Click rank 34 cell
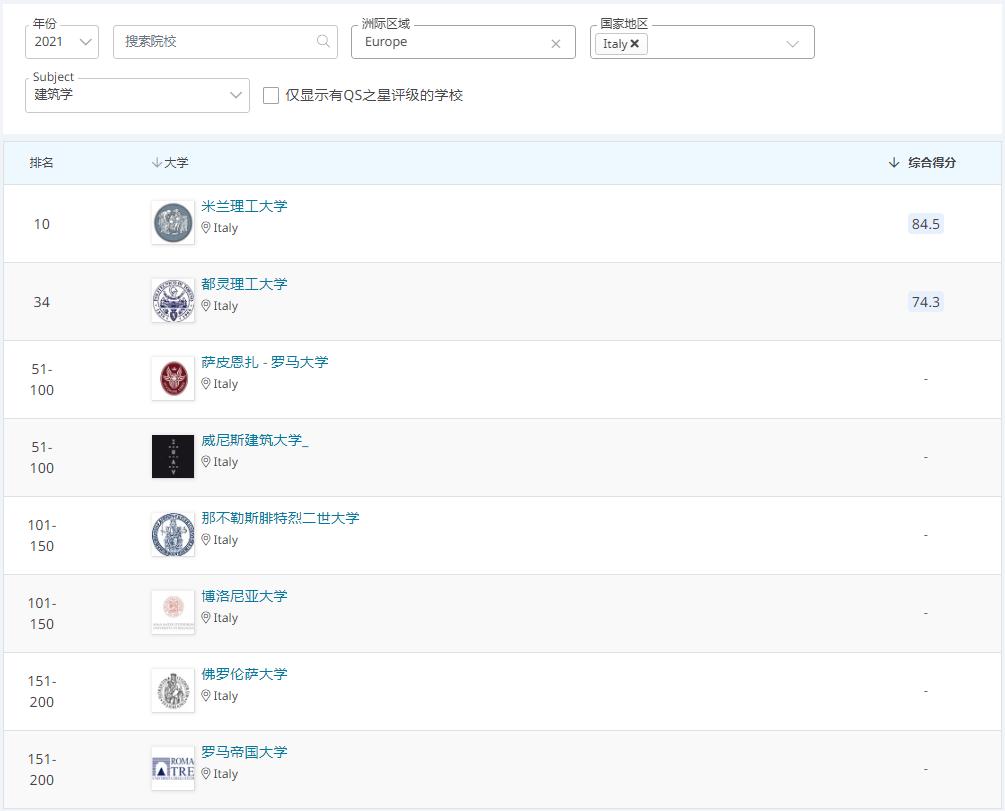This screenshot has width=1005, height=811. tap(42, 302)
